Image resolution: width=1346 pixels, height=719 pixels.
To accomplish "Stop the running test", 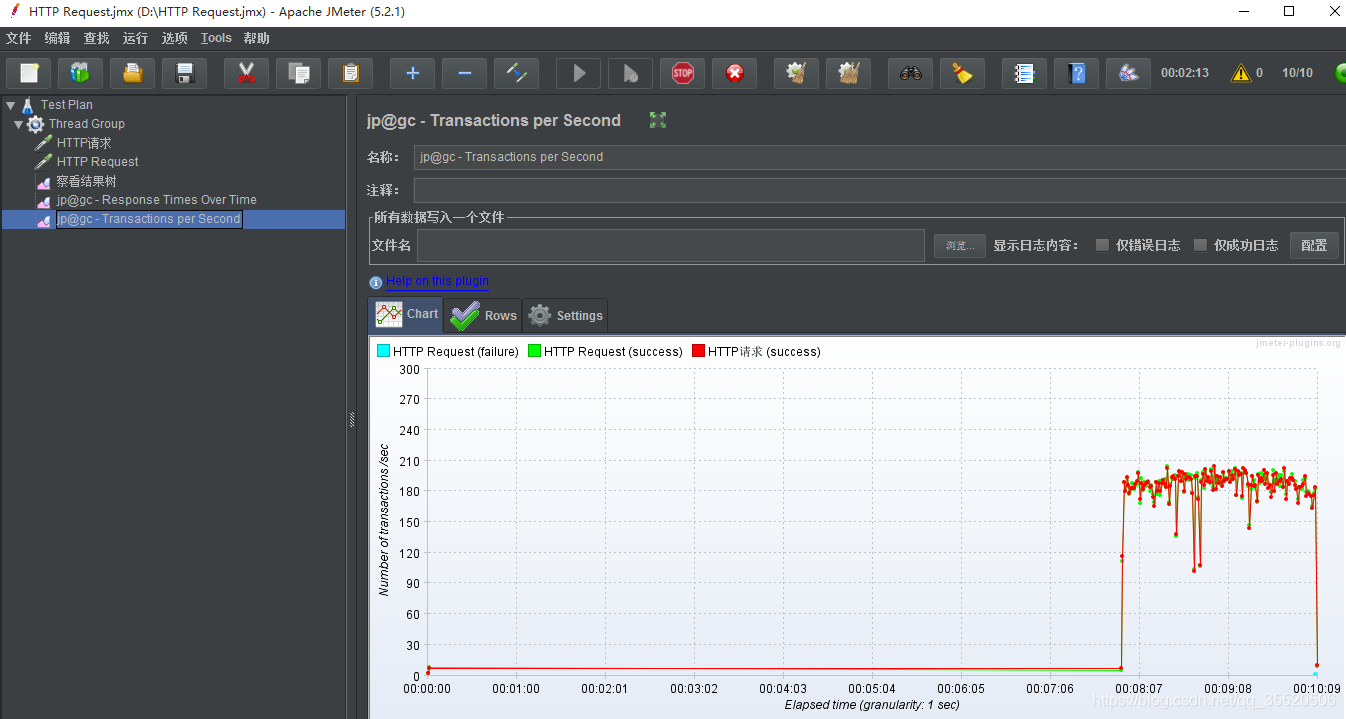I will (x=682, y=73).
